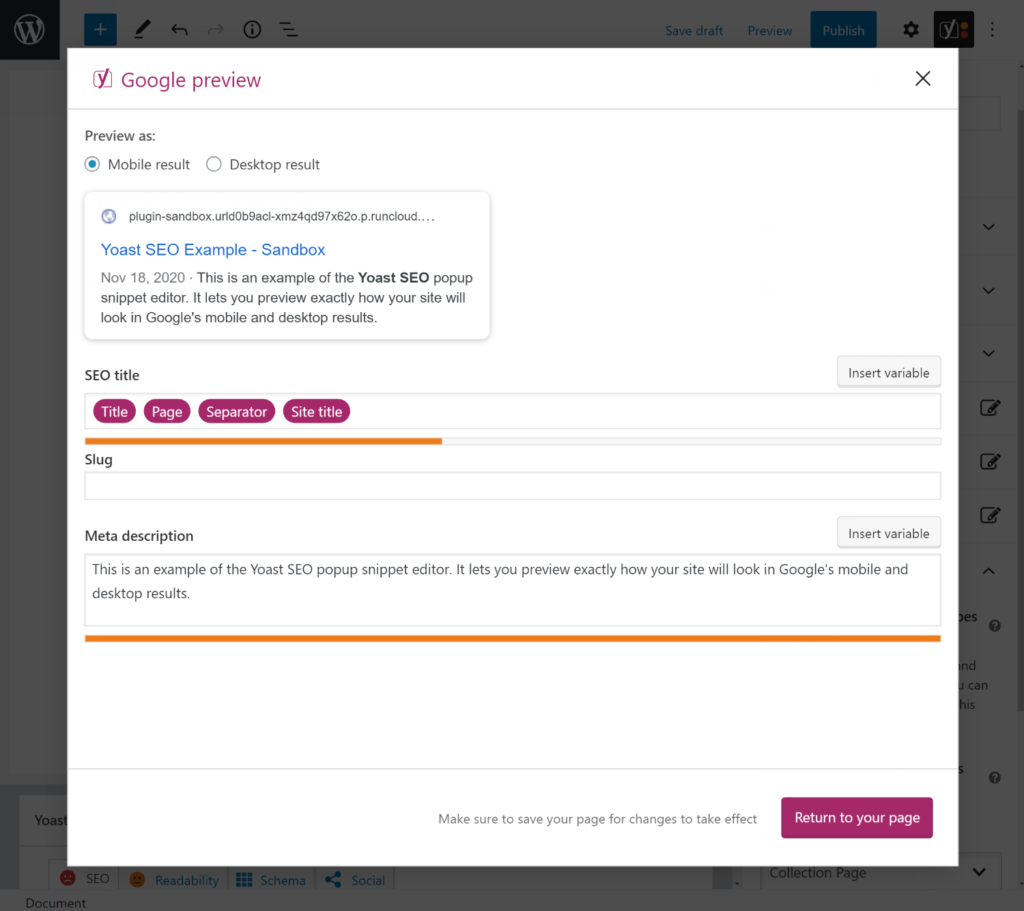Image resolution: width=1024 pixels, height=911 pixels.
Task: Click the Save draft link
Action: pos(694,31)
